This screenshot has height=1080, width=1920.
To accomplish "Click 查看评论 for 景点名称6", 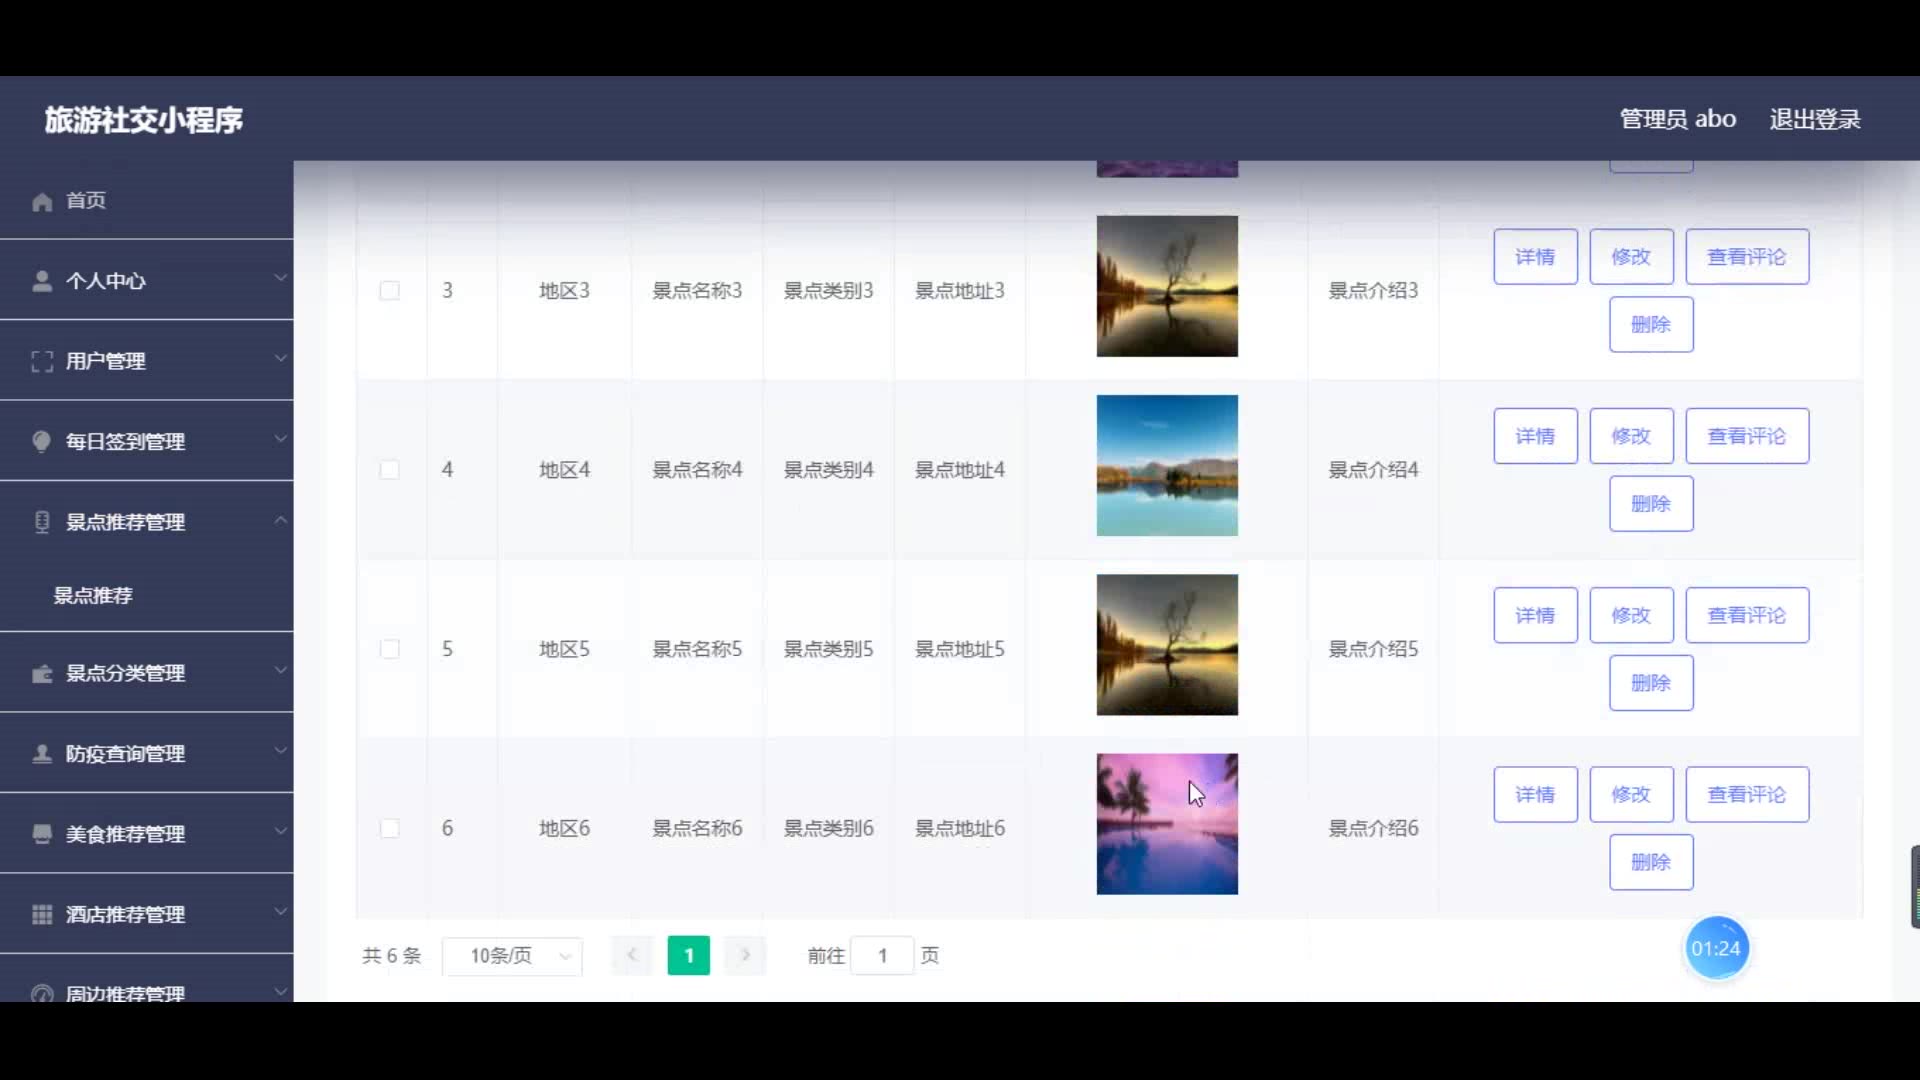I will click(x=1747, y=794).
